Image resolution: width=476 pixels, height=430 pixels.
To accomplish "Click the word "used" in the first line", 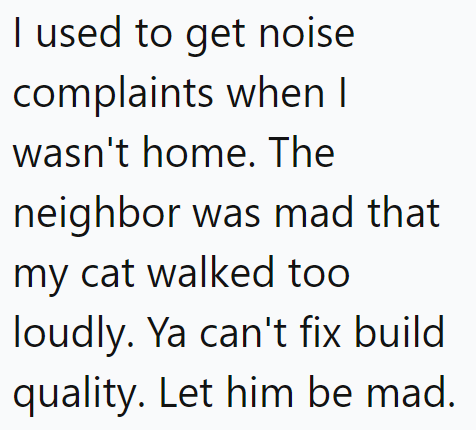I will pos(78,33).
